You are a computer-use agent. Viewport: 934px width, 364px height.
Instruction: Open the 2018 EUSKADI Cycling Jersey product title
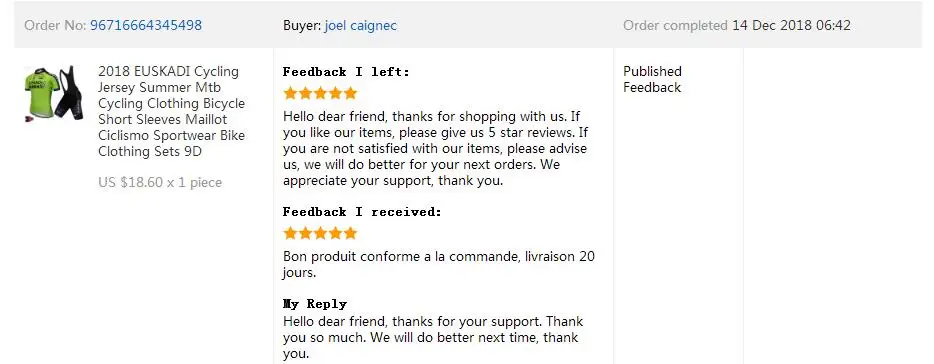[x=172, y=111]
